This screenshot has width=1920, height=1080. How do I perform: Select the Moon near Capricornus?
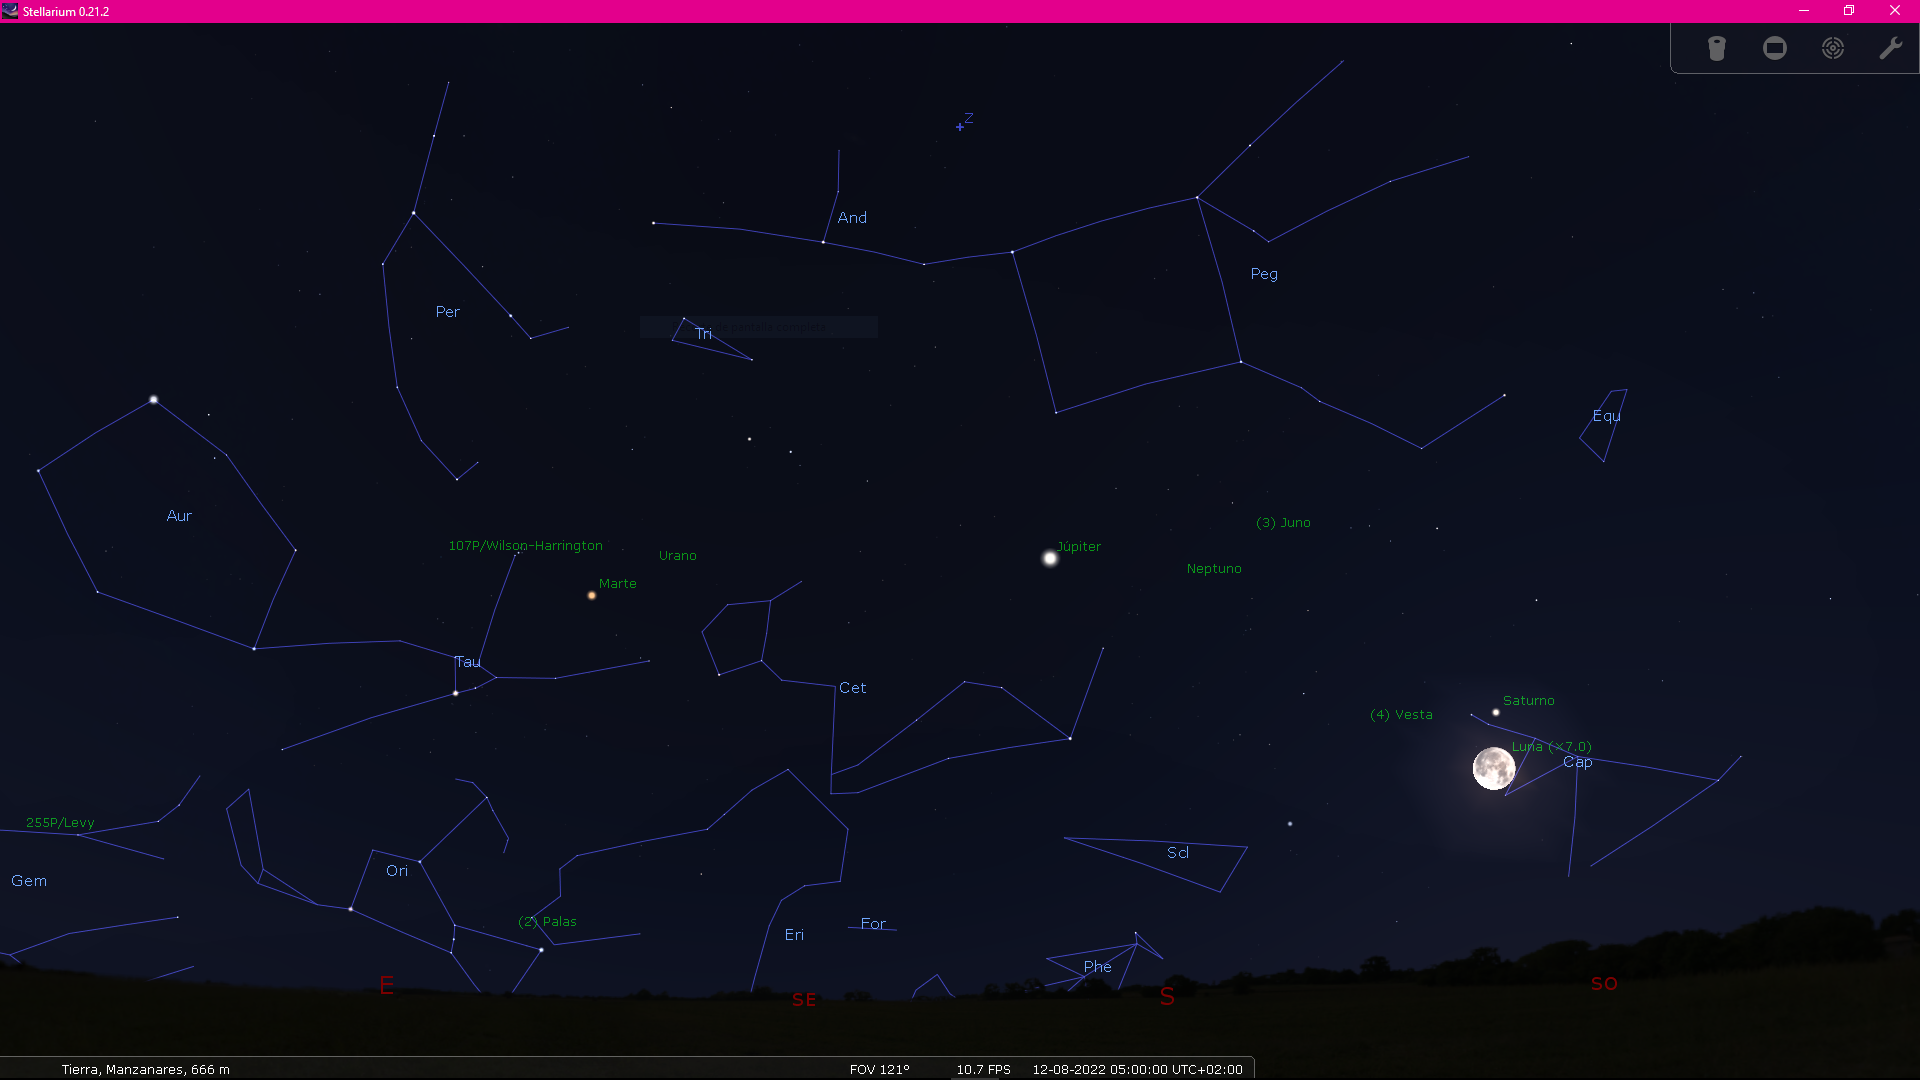point(1493,769)
